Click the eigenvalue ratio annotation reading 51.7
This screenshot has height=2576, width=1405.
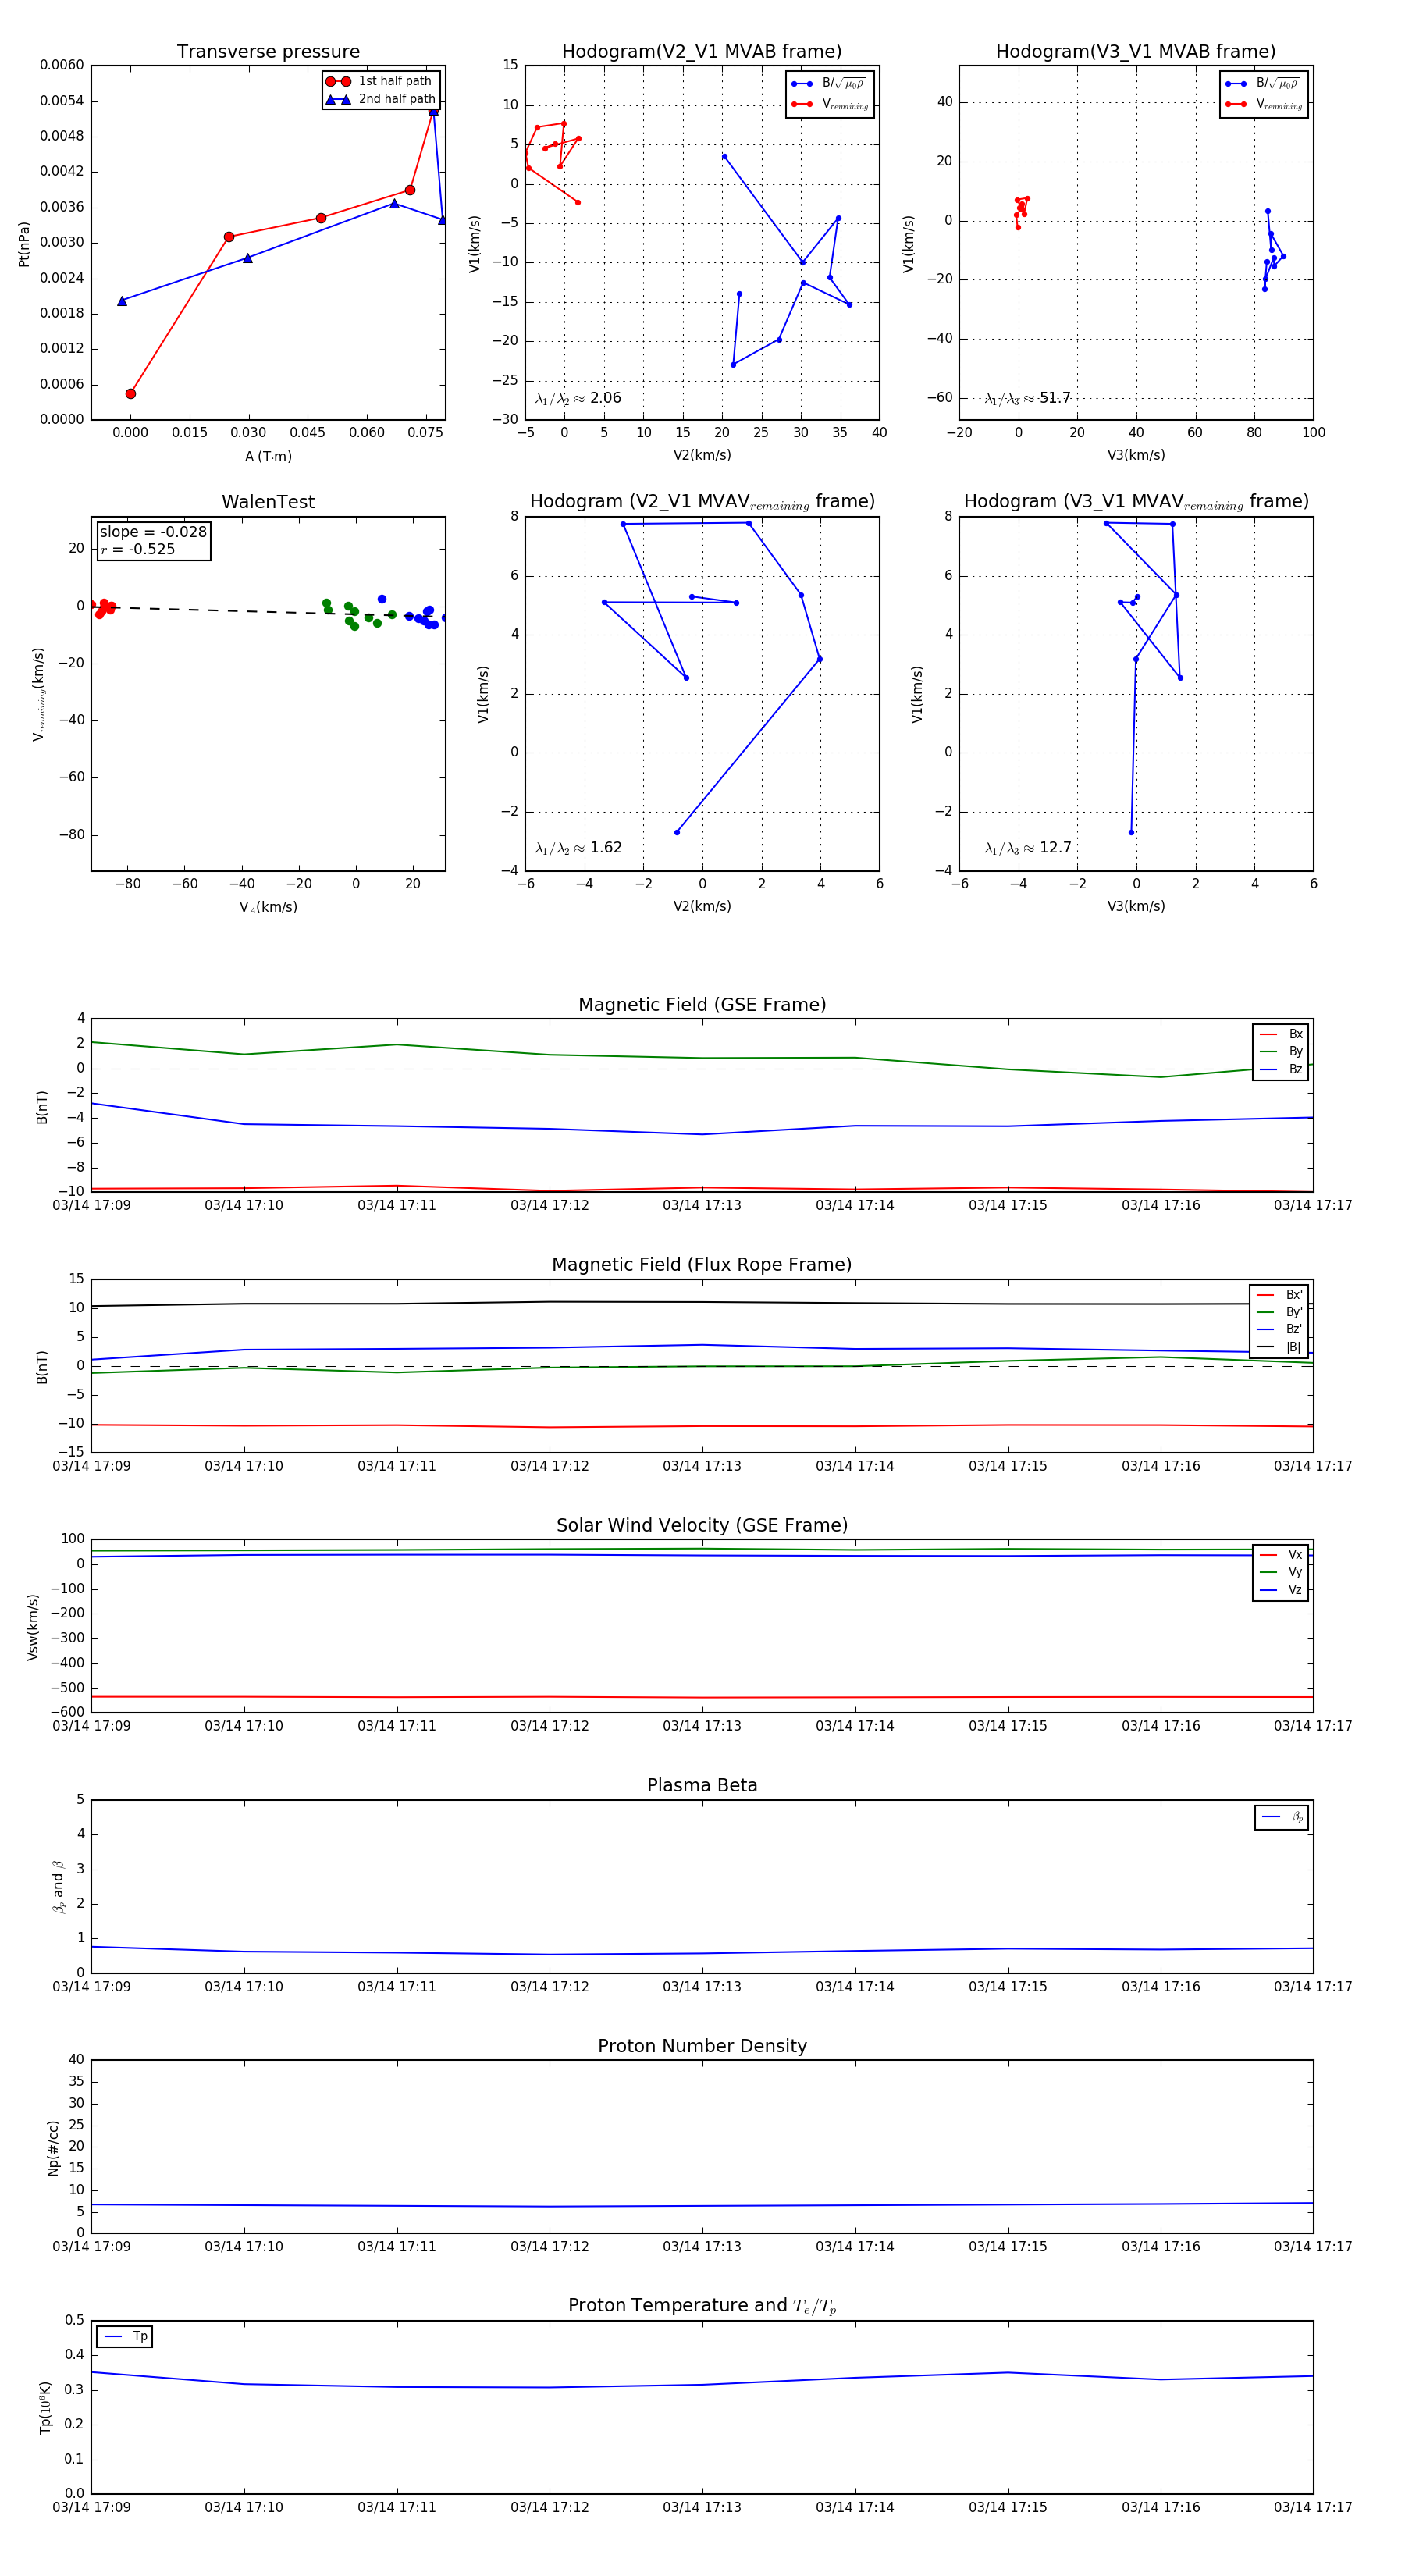(x=1027, y=398)
